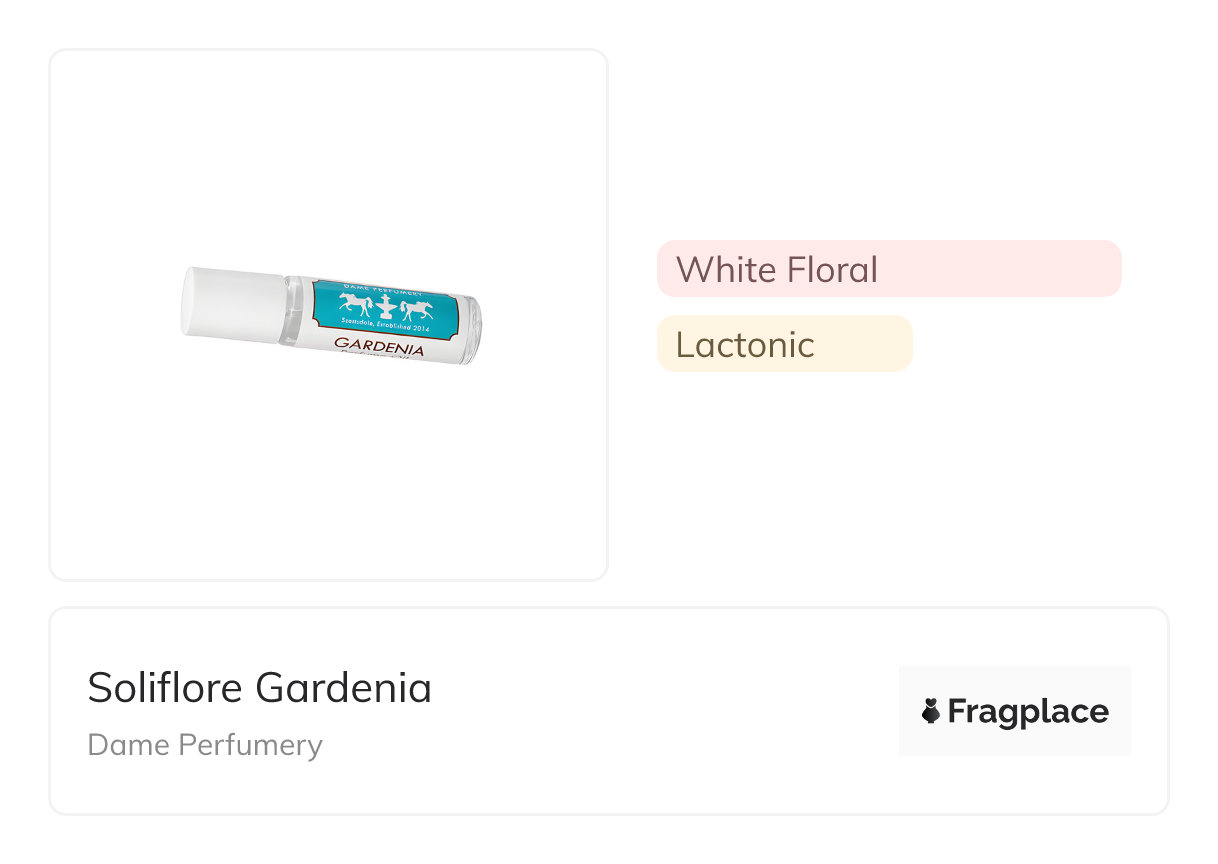This screenshot has width=1218, height=864.
Task: Click the white cap of the roller bottle
Action: click(x=230, y=303)
